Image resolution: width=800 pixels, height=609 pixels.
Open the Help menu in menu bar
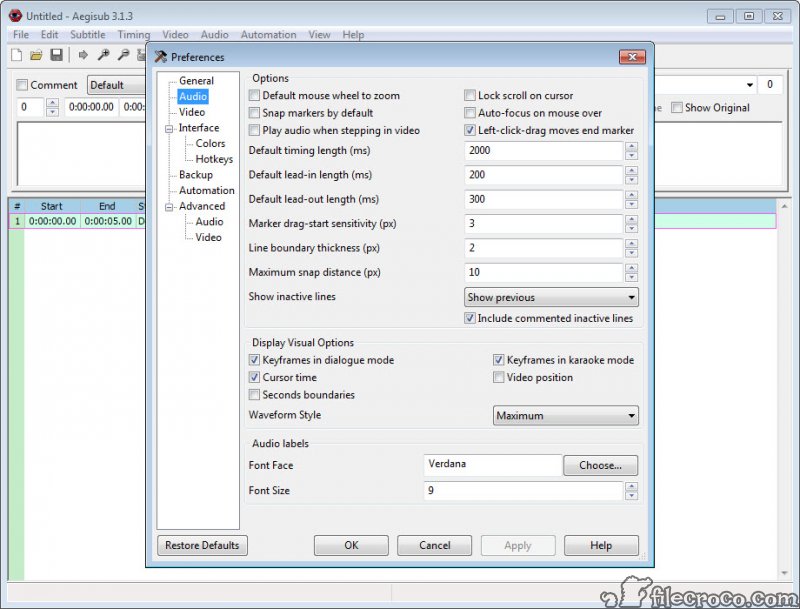tap(353, 35)
